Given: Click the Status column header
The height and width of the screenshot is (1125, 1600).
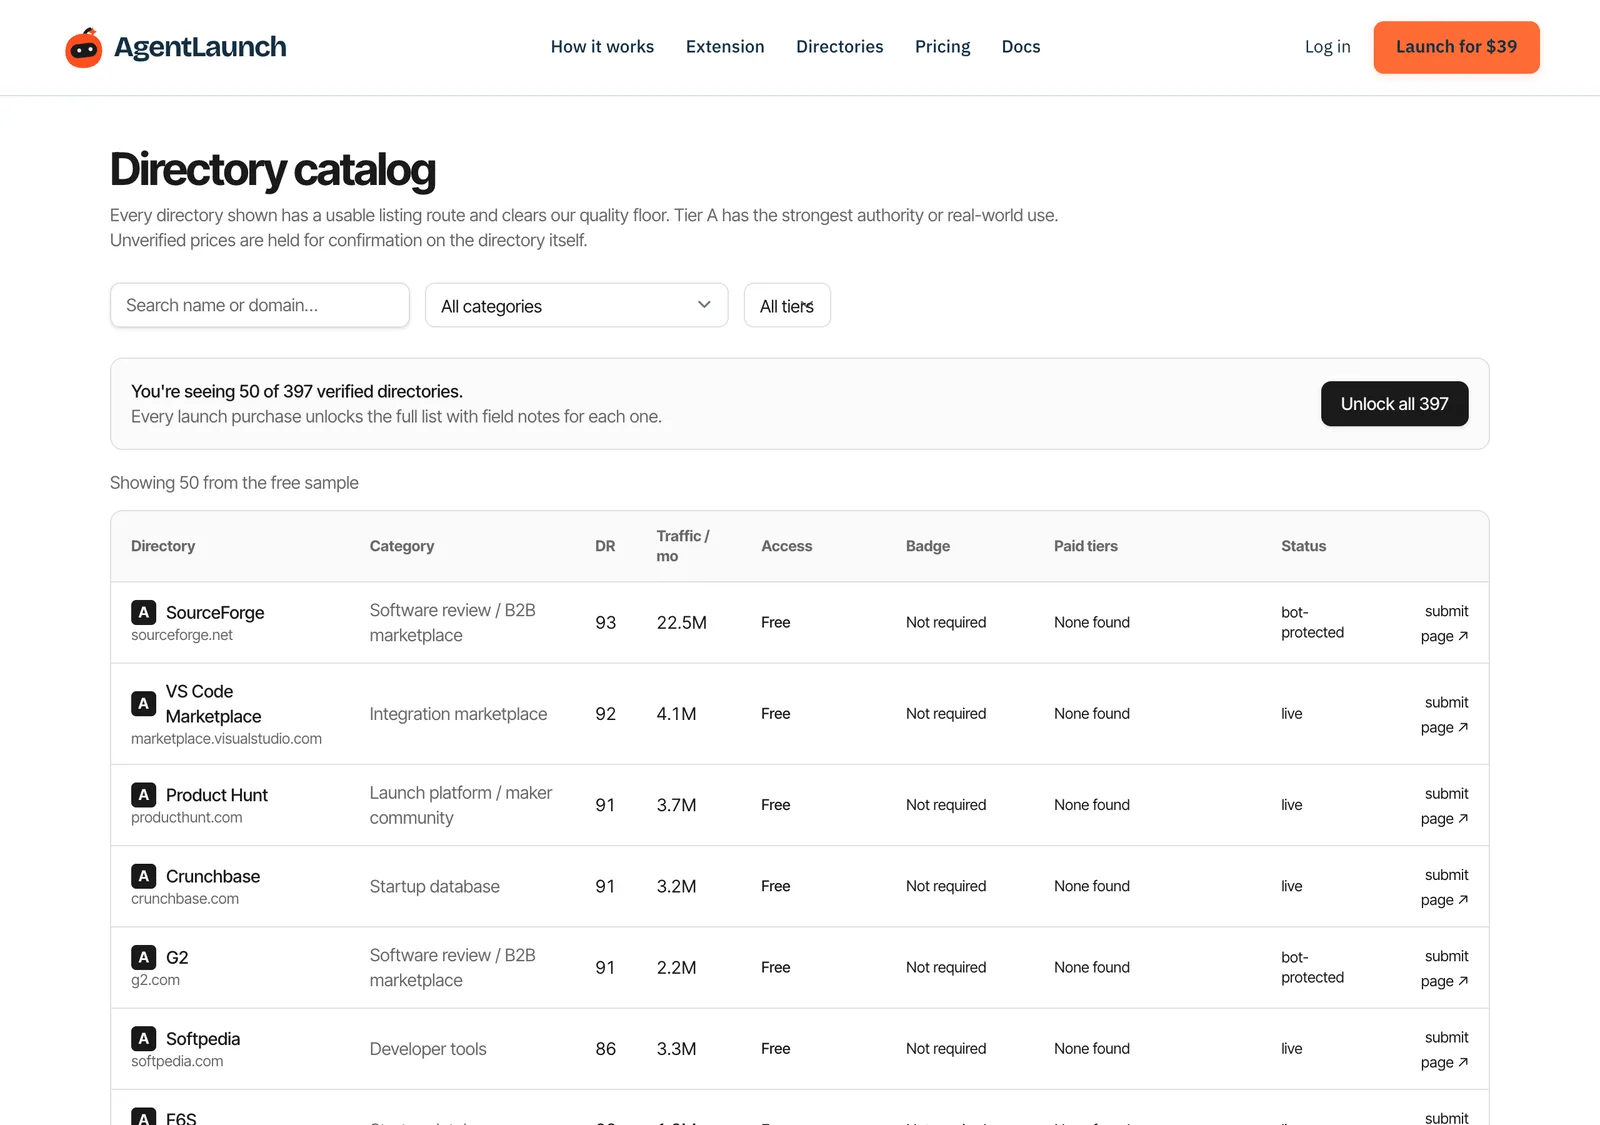Looking at the screenshot, I should tap(1304, 546).
